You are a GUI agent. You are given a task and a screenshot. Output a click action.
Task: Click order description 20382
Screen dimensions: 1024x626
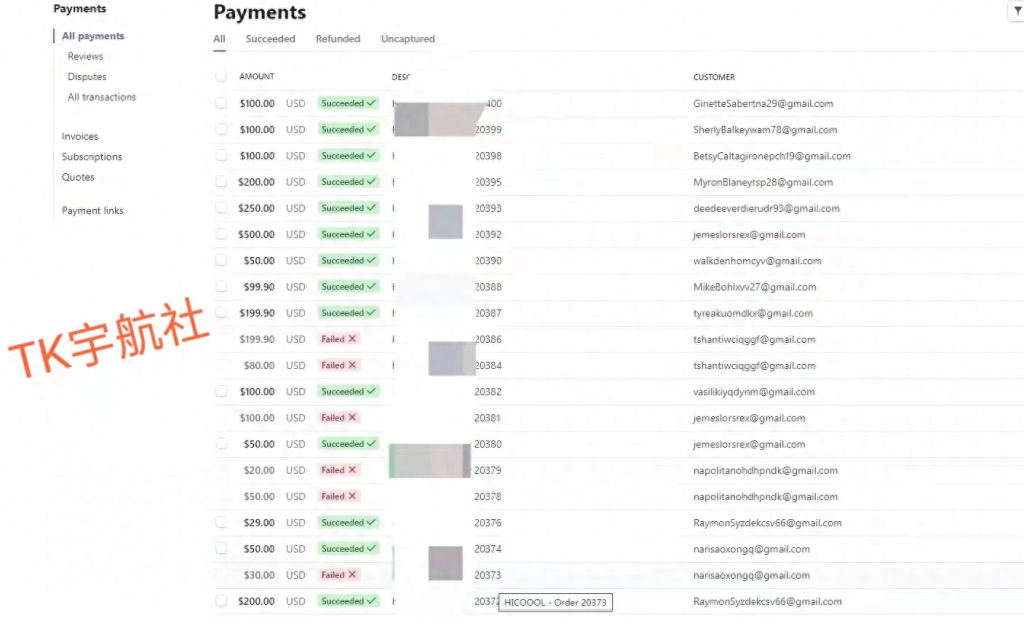click(x=488, y=392)
